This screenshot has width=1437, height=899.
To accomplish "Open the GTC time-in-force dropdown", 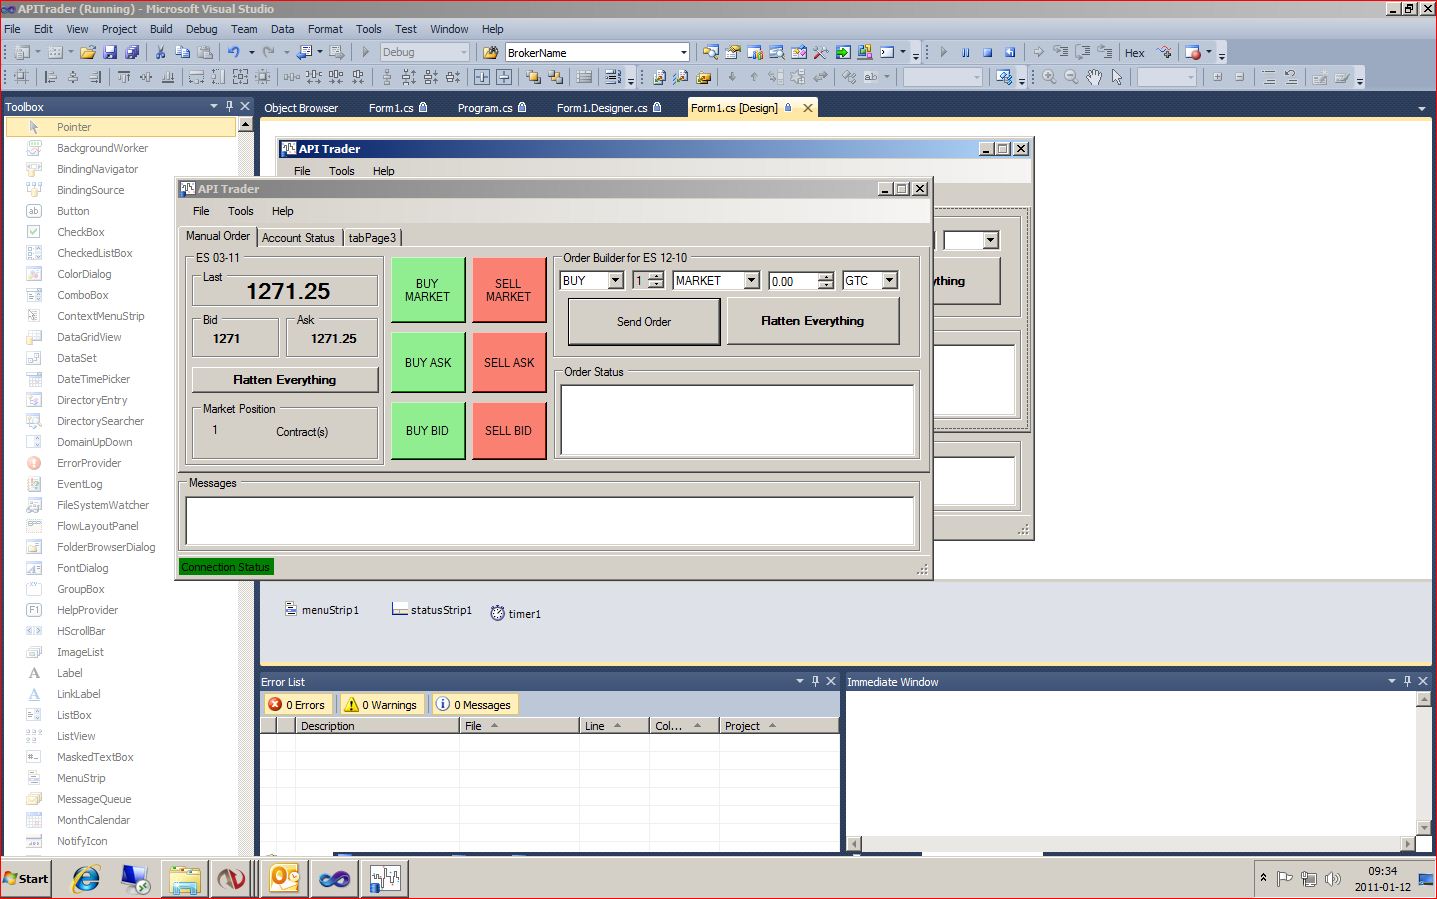I will pos(890,281).
